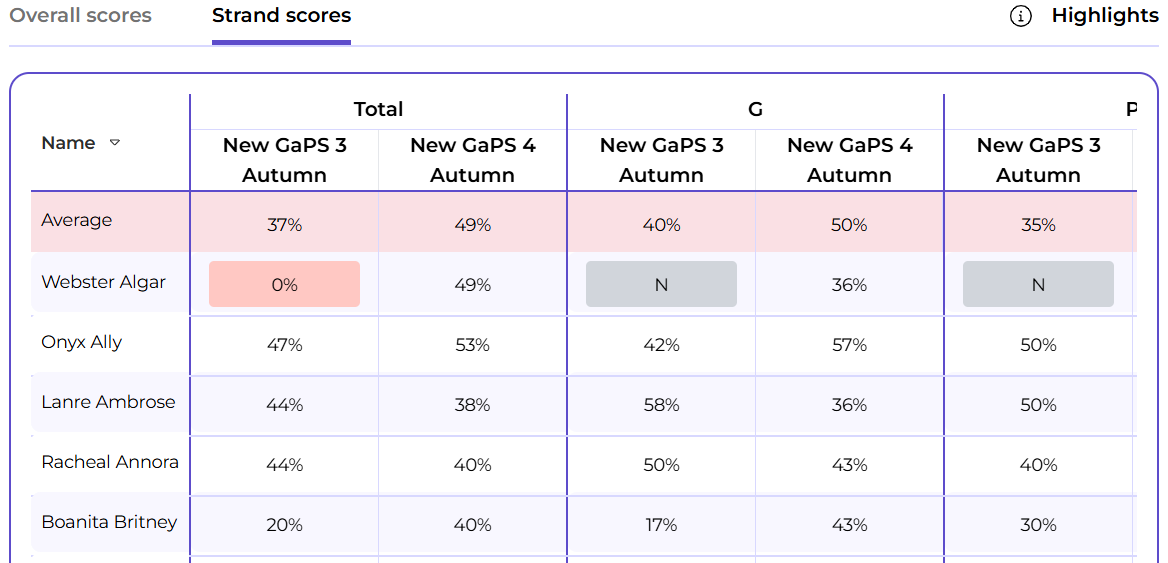
Task: Click the Name column sort arrow
Action: [x=115, y=143]
